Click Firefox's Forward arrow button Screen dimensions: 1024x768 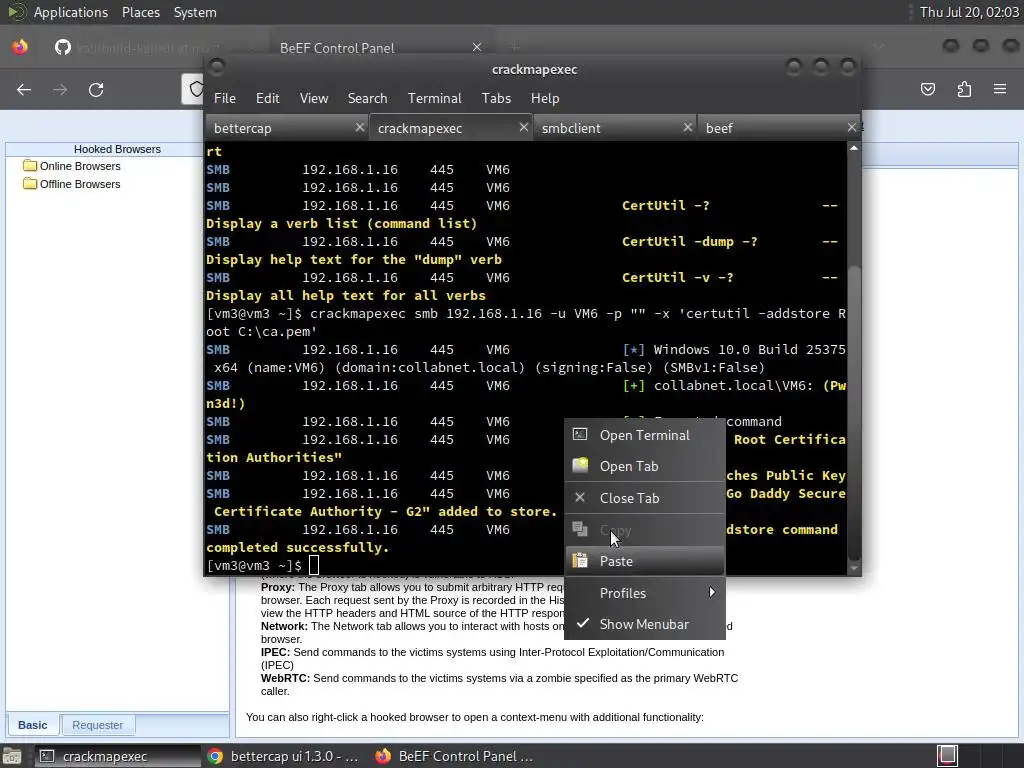[x=60, y=89]
